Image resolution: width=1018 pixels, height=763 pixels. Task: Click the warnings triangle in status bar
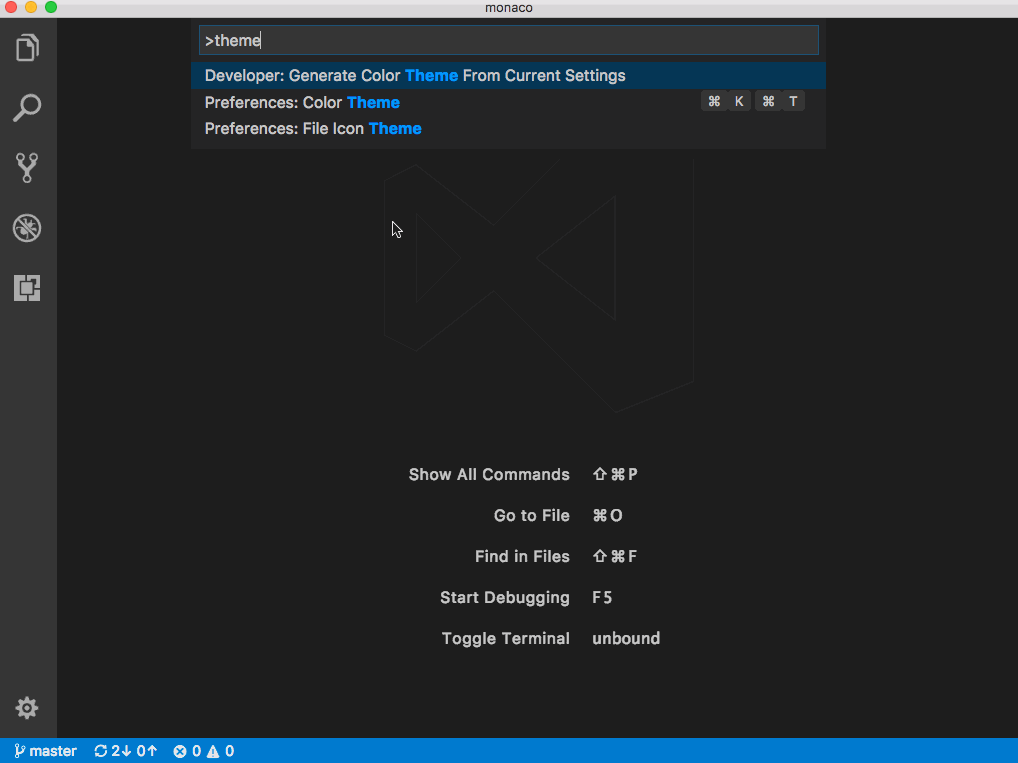point(213,751)
